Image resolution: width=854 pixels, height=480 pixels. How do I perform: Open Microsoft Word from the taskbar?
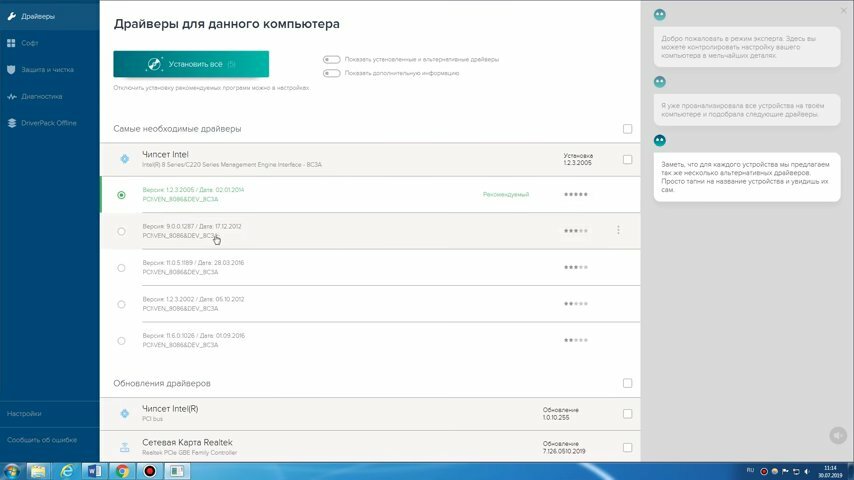[x=94, y=471]
